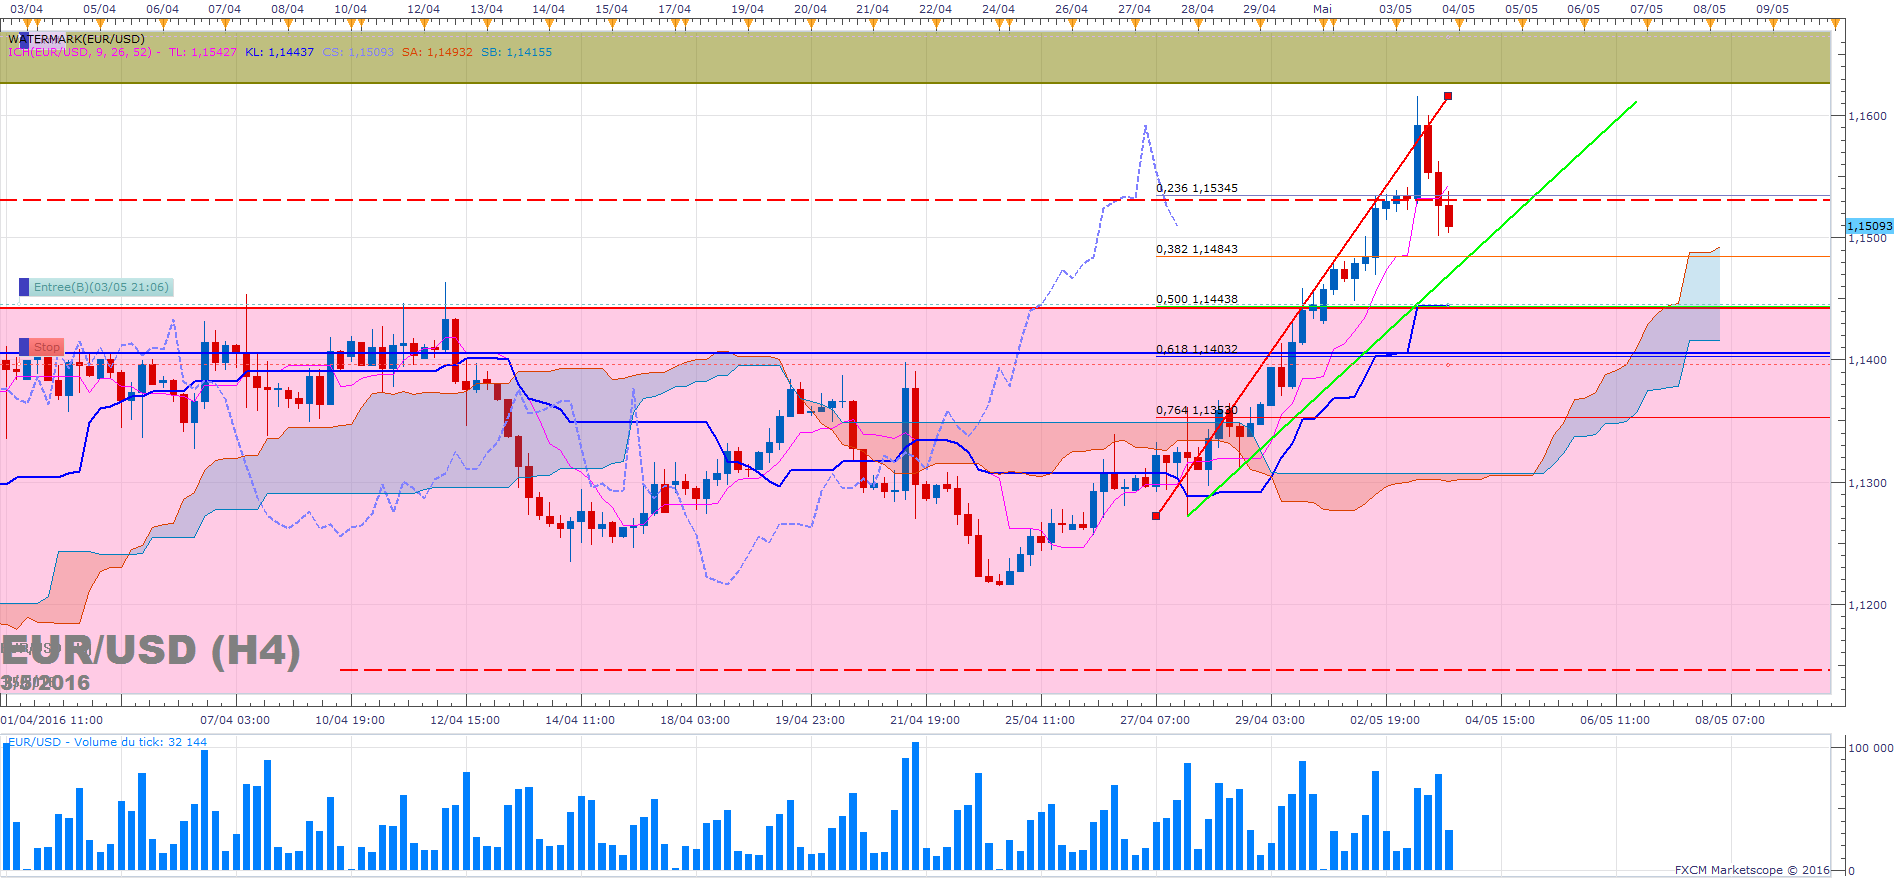1903x878 pixels.
Task: Click the blue handle beside the Entree(B) label
Action: click(x=25, y=287)
